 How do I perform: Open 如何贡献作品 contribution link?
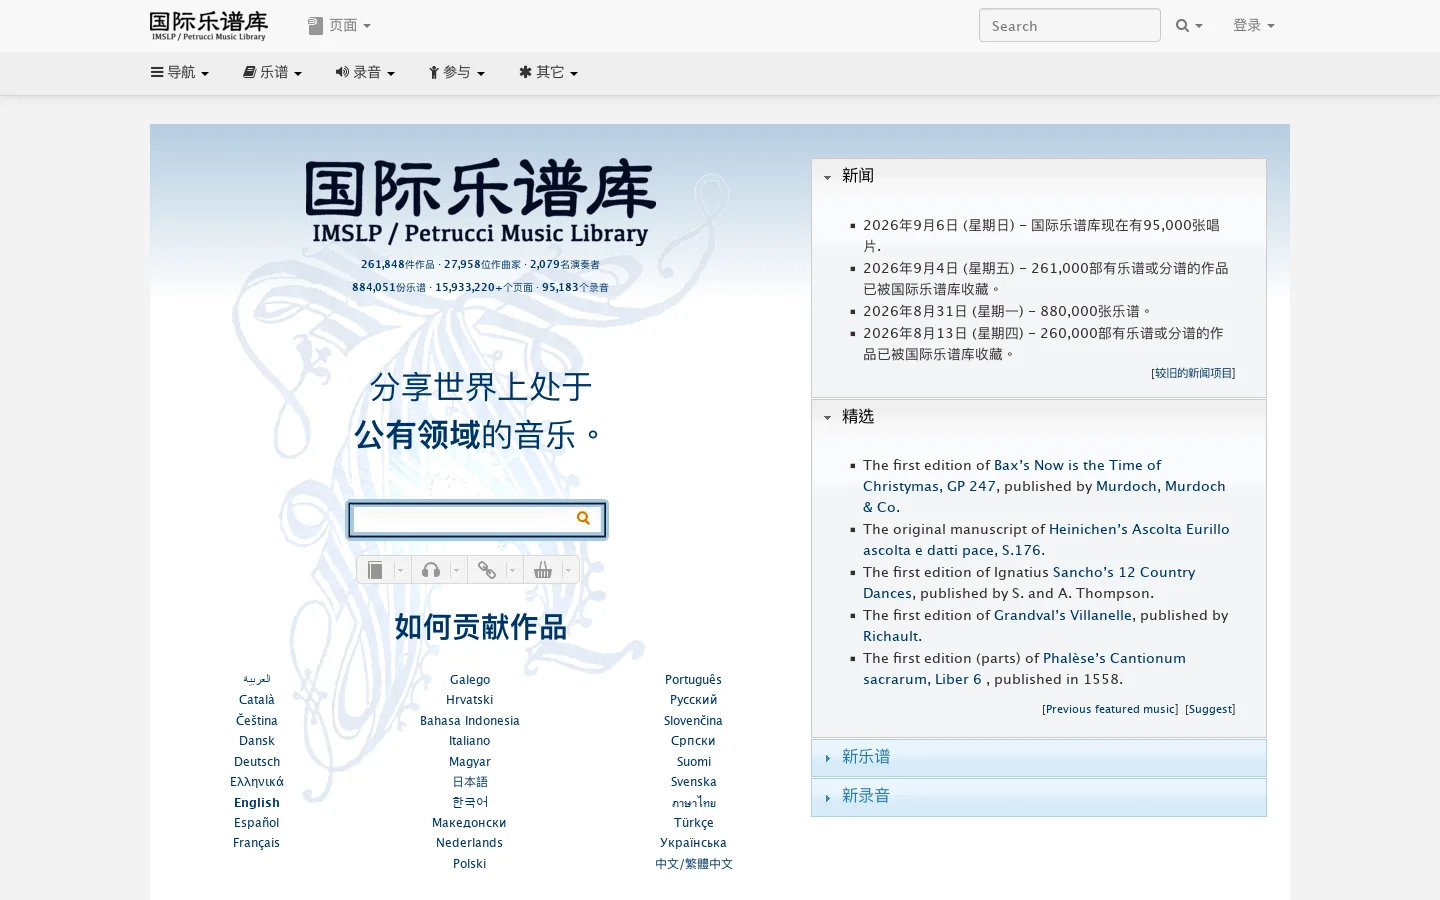480,627
